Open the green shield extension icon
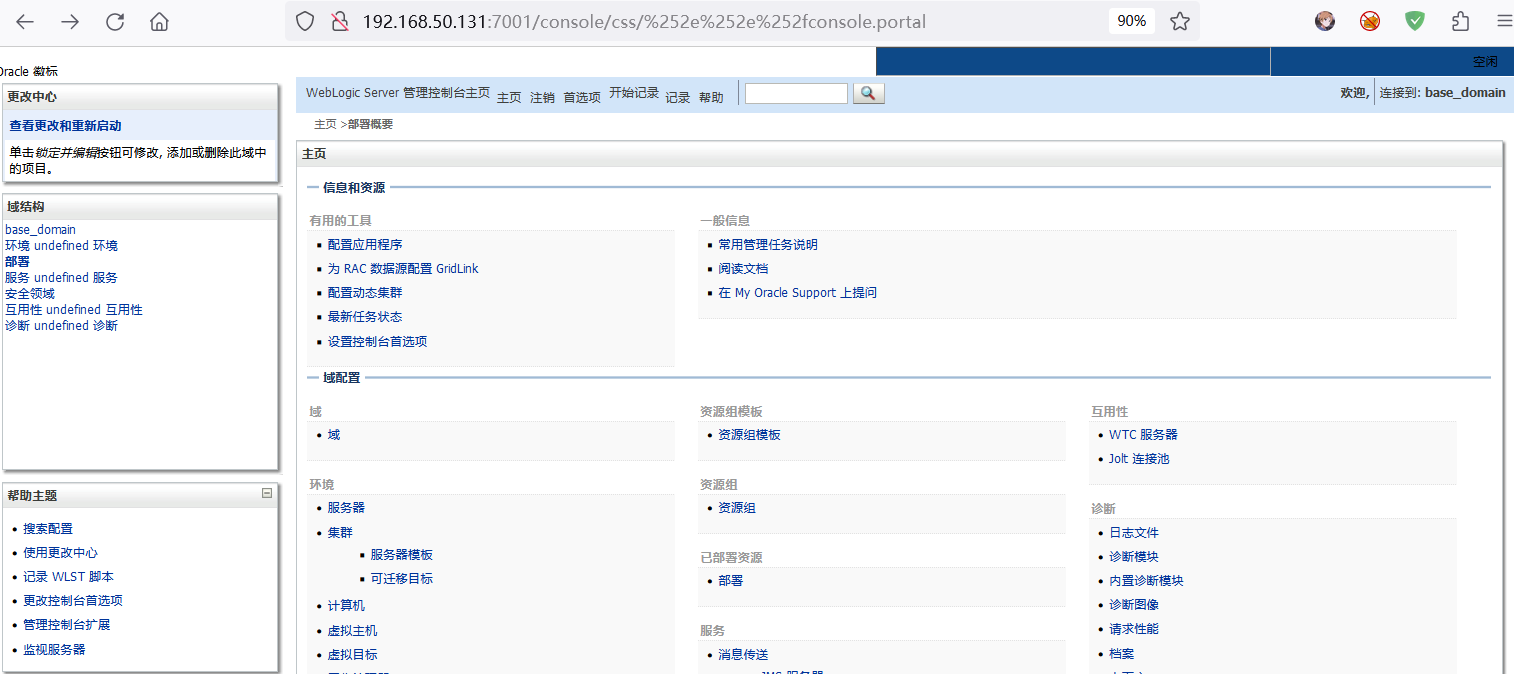Screen dimensions: 1514x674 (1415, 21)
